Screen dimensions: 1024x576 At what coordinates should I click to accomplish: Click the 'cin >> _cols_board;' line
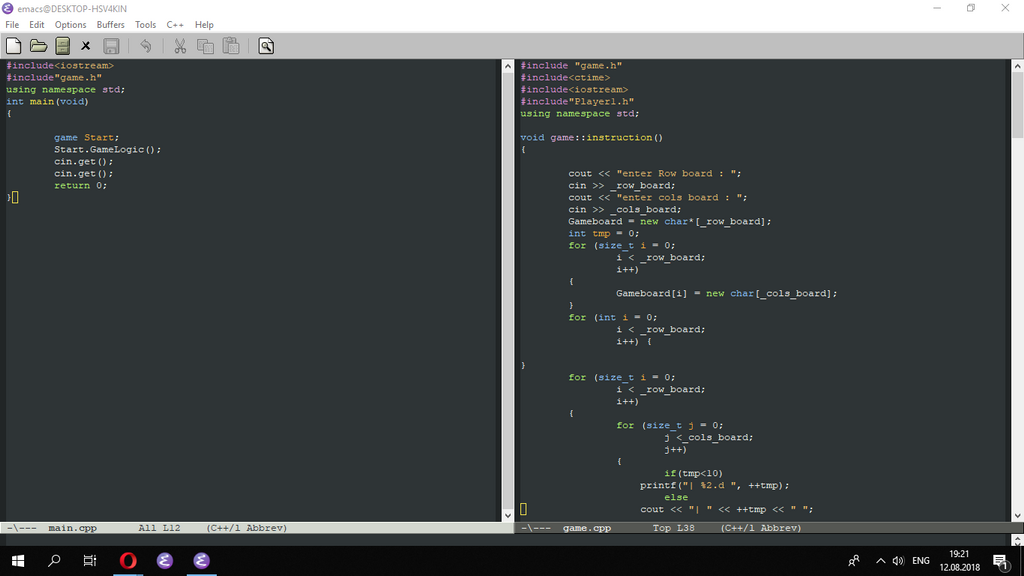click(624, 210)
